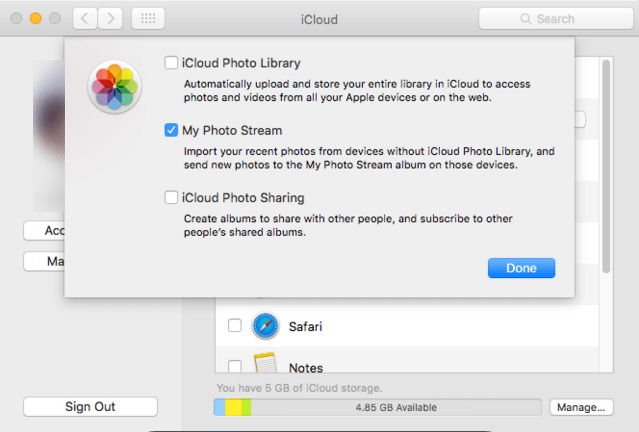Screen dimensions: 639x432
Task: Click the iCloud Photo Library label
Action: click(241, 63)
